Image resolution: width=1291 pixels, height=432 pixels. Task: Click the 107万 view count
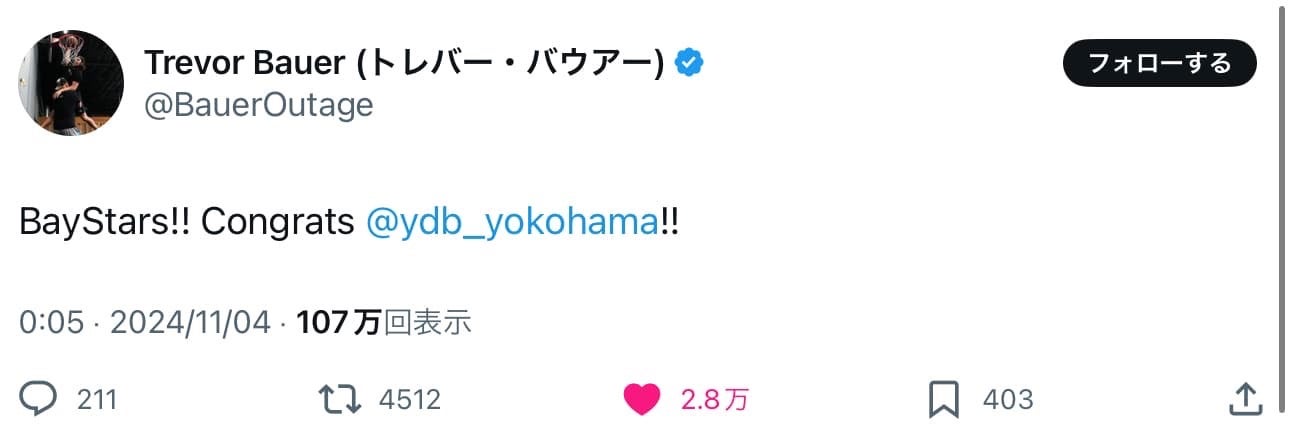[x=339, y=322]
